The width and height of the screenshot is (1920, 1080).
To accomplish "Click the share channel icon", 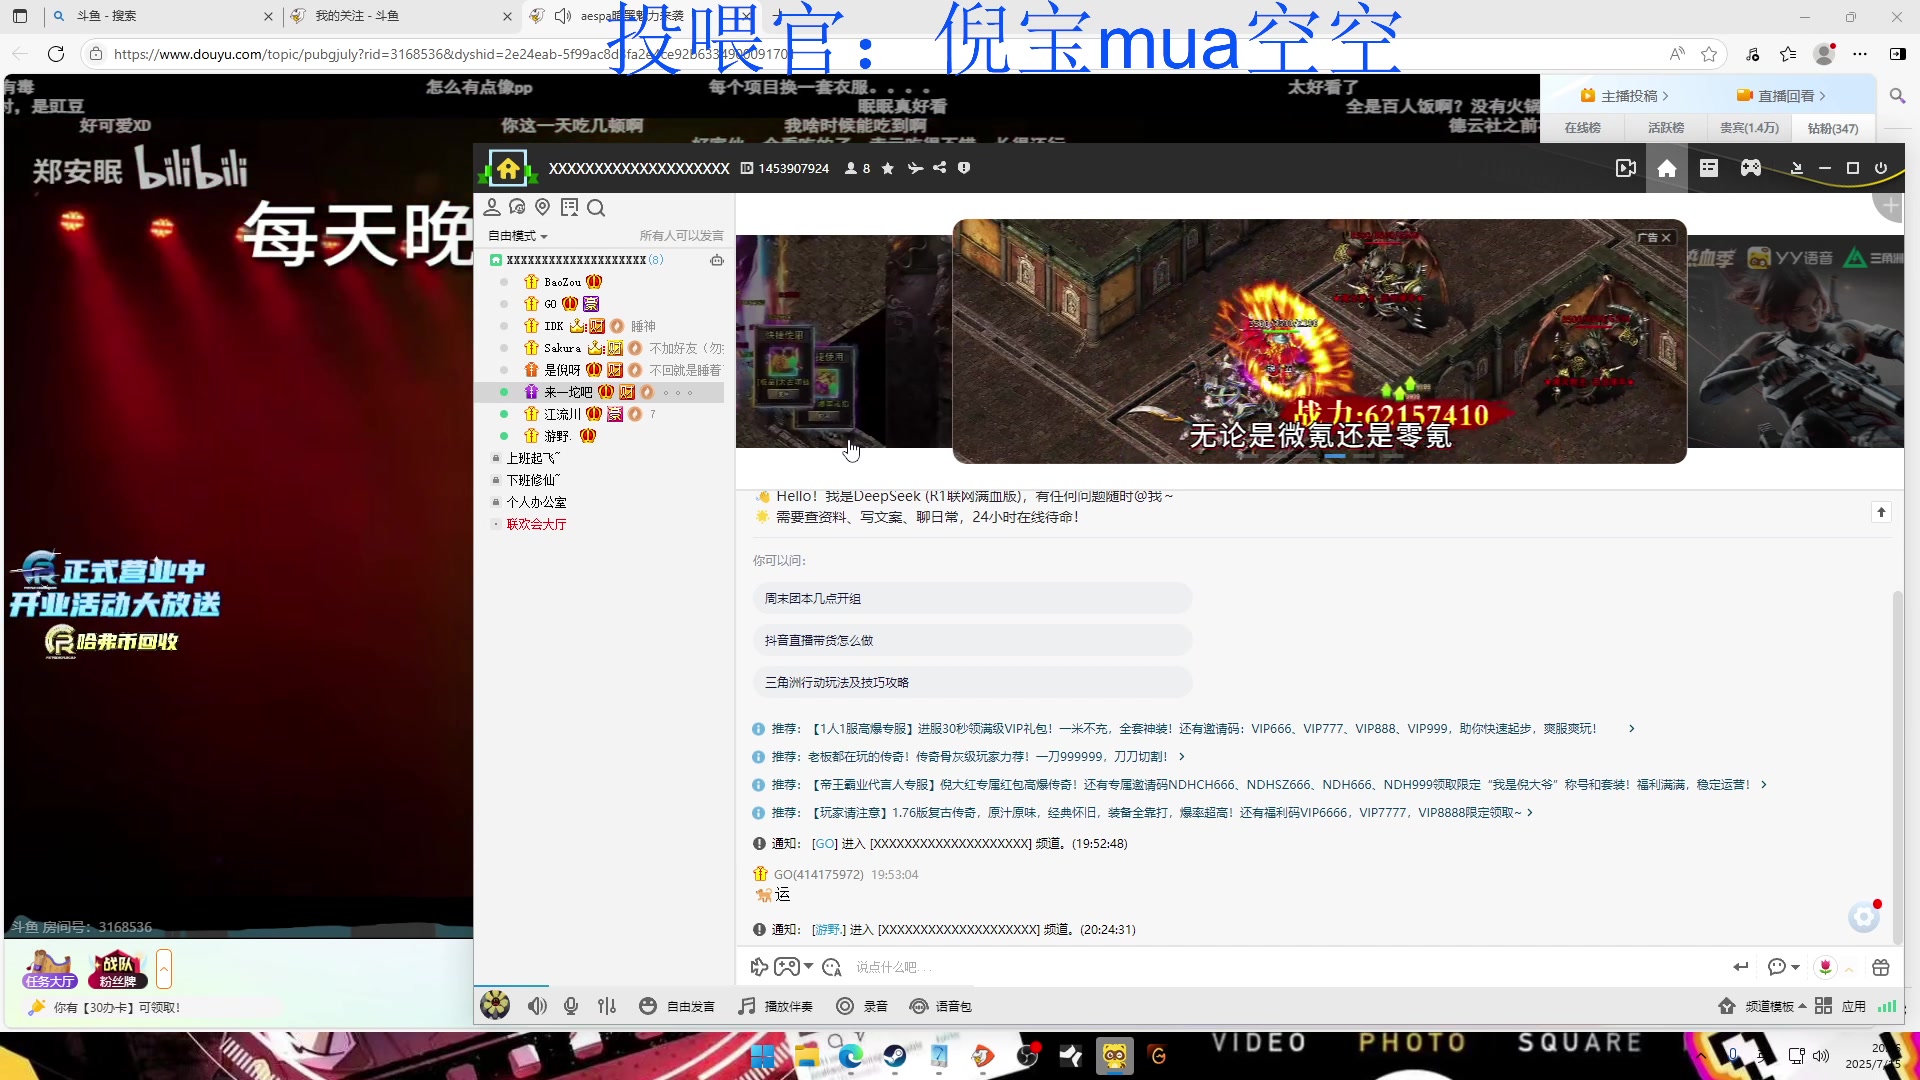I will 939,168.
